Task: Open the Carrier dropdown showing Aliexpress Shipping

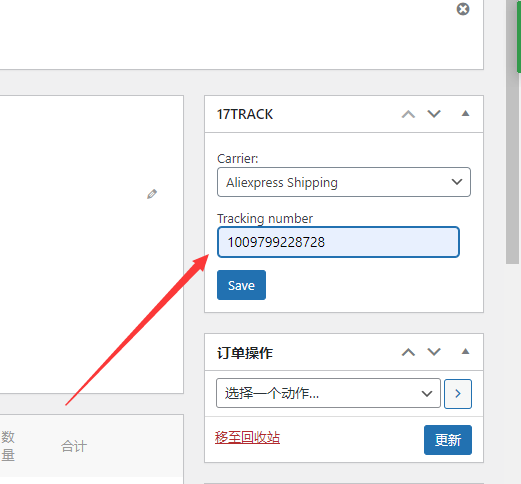Action: [x=344, y=182]
